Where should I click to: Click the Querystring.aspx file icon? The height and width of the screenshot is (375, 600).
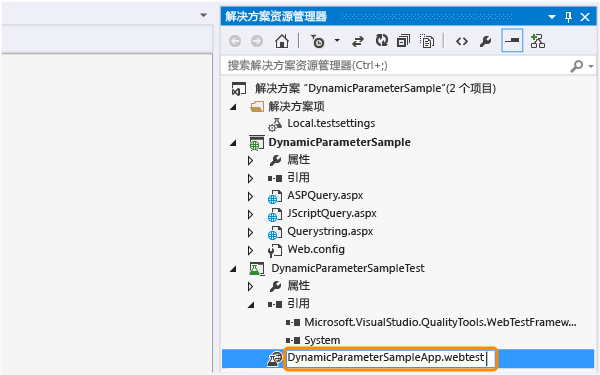coord(275,232)
